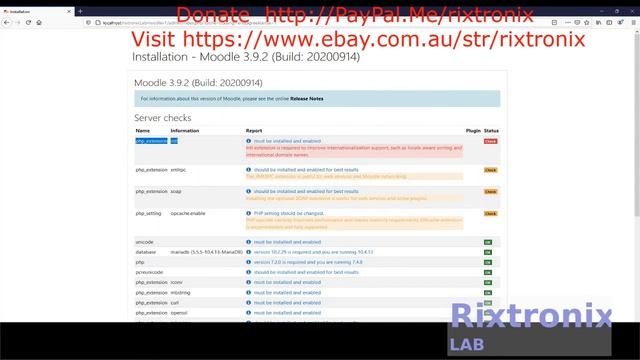Image resolution: width=640 pixels, height=360 pixels.
Task: Click info icon in the curl row
Action: [248, 303]
